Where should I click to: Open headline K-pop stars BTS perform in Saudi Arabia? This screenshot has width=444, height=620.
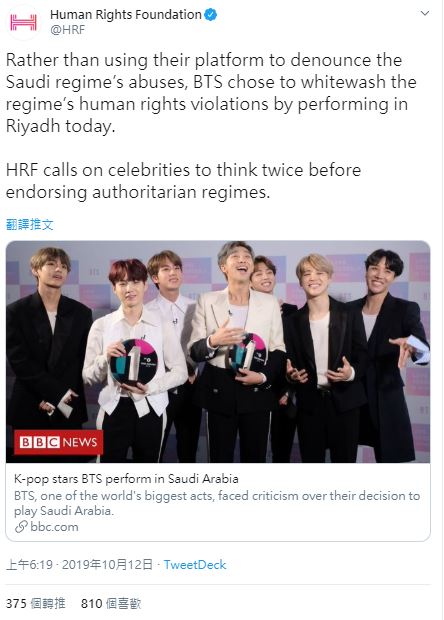click(126, 479)
